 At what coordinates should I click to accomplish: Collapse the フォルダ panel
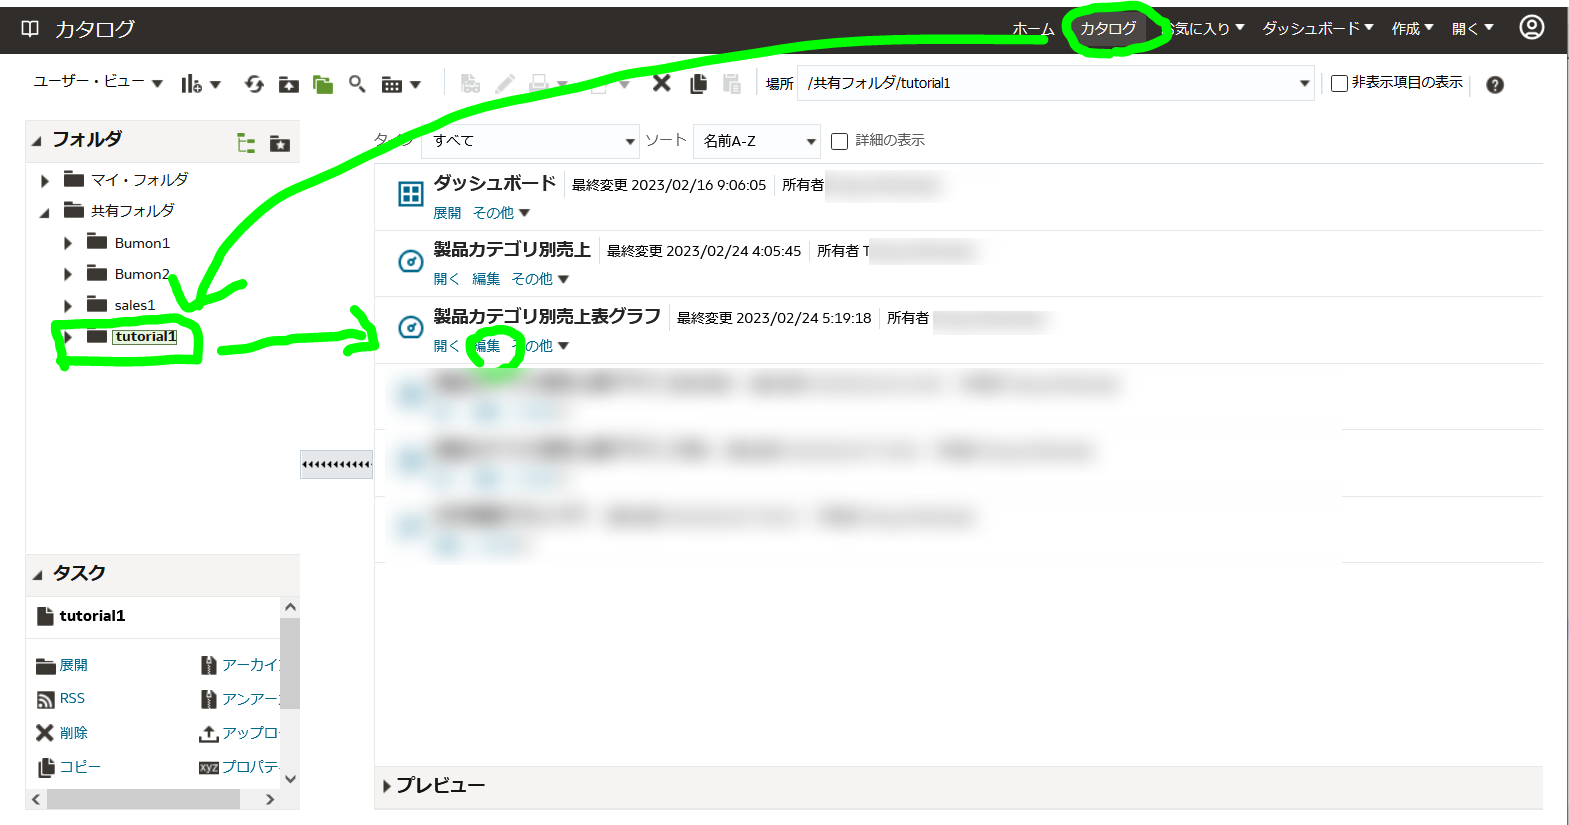pyautogui.click(x=37, y=141)
